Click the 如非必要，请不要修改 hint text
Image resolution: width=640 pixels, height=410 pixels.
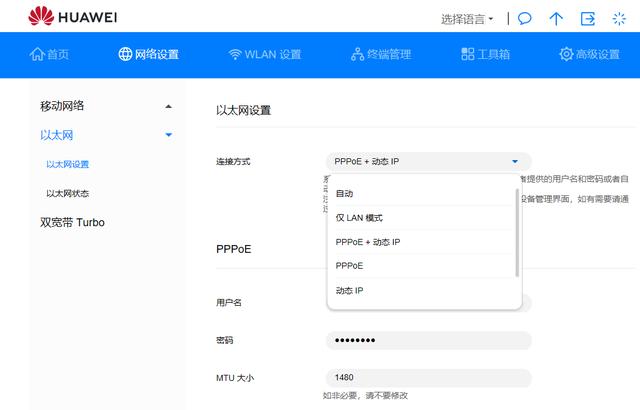pos(365,395)
